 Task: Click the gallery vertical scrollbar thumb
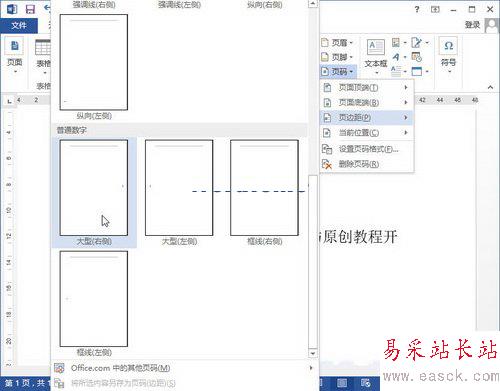313,262
